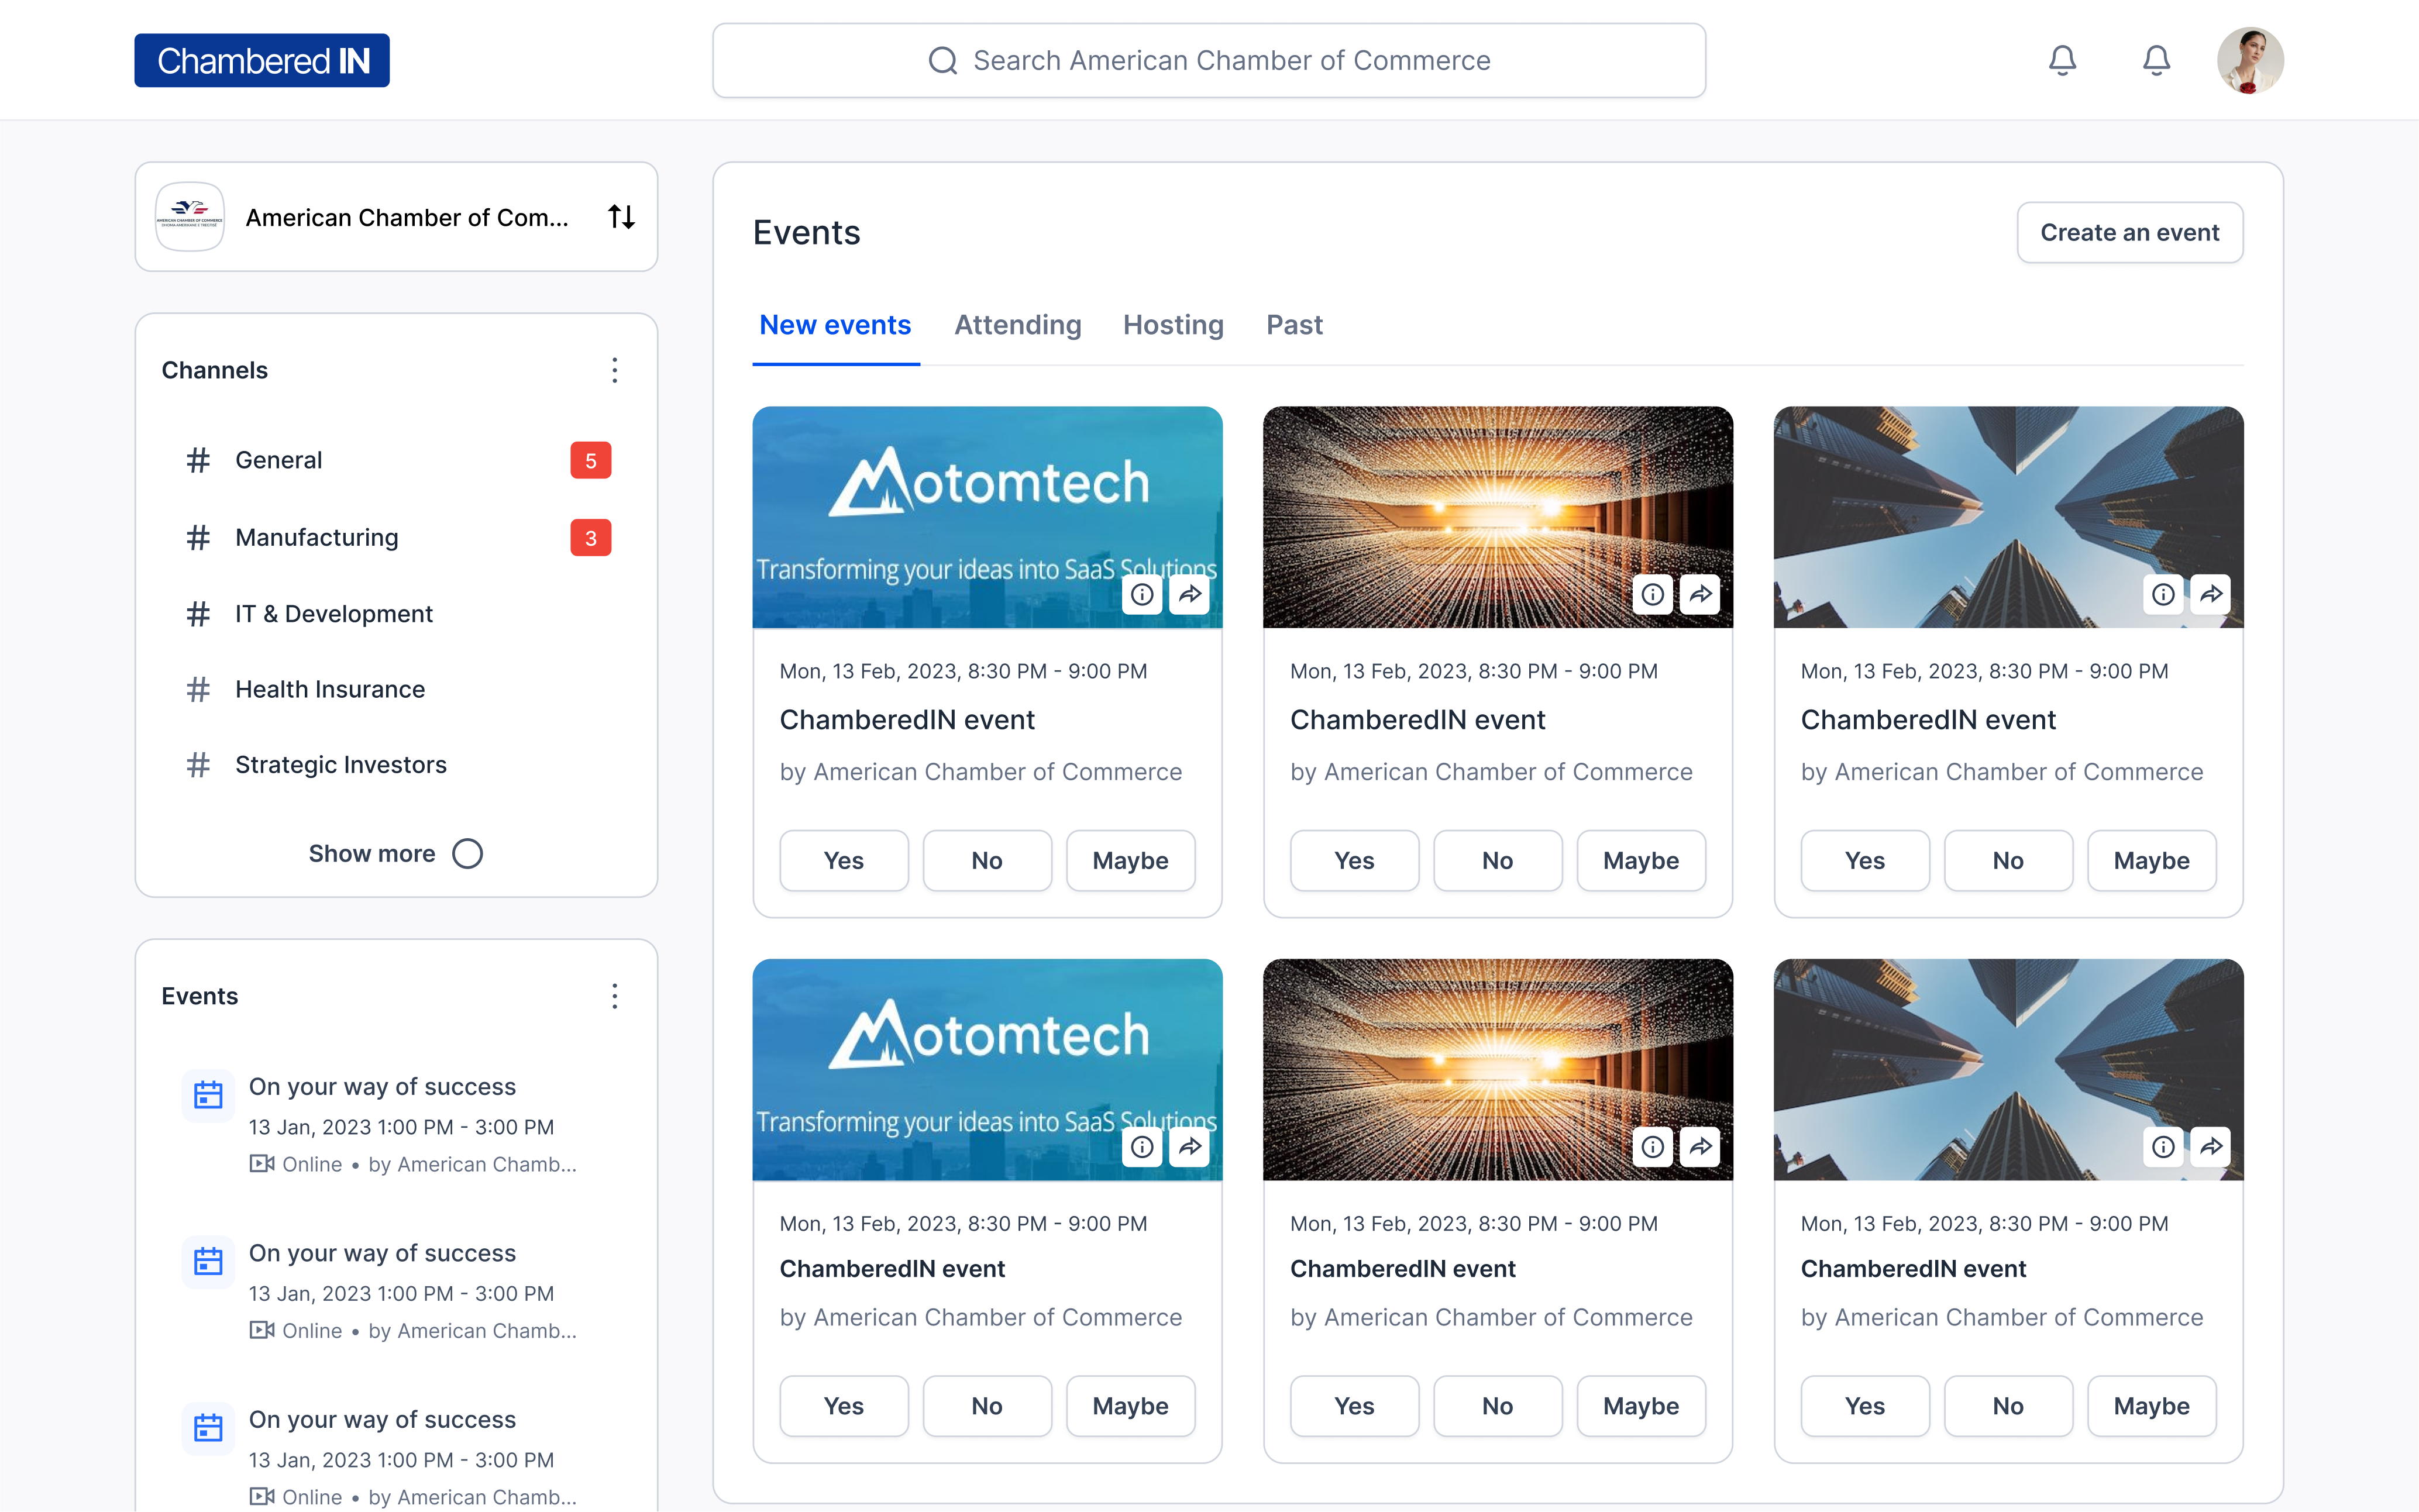RSVP Maybe on top-row tunnel lights event
The height and width of the screenshot is (1512, 2419).
1641,860
